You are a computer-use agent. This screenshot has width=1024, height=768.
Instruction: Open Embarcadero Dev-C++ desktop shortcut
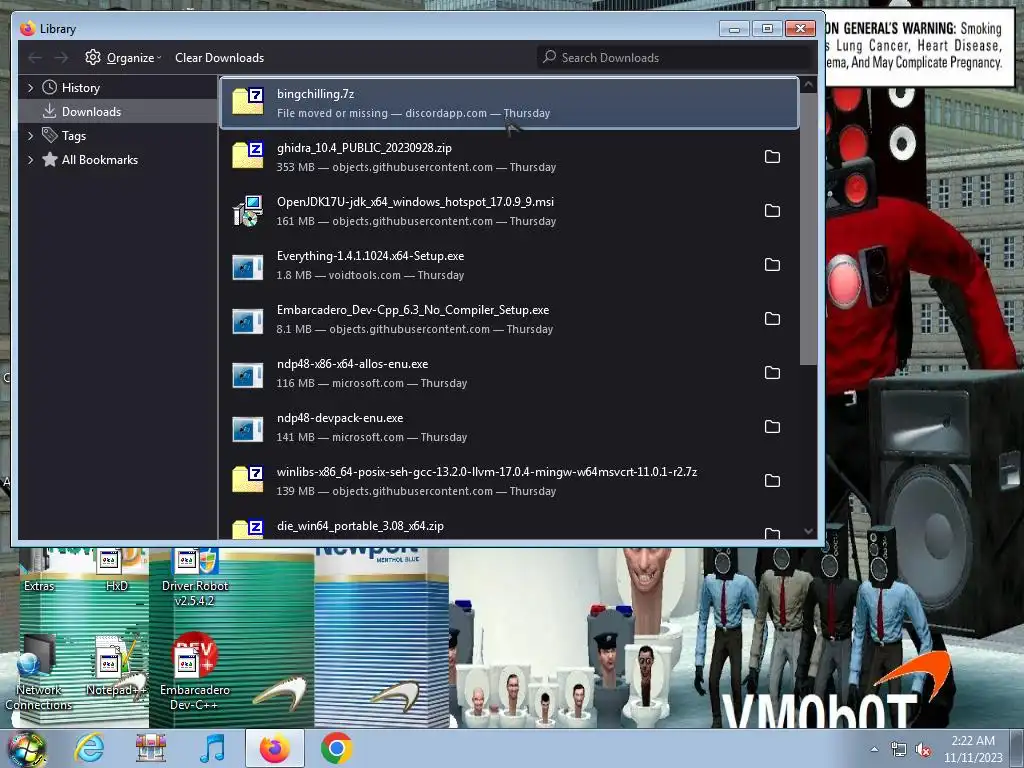point(195,673)
